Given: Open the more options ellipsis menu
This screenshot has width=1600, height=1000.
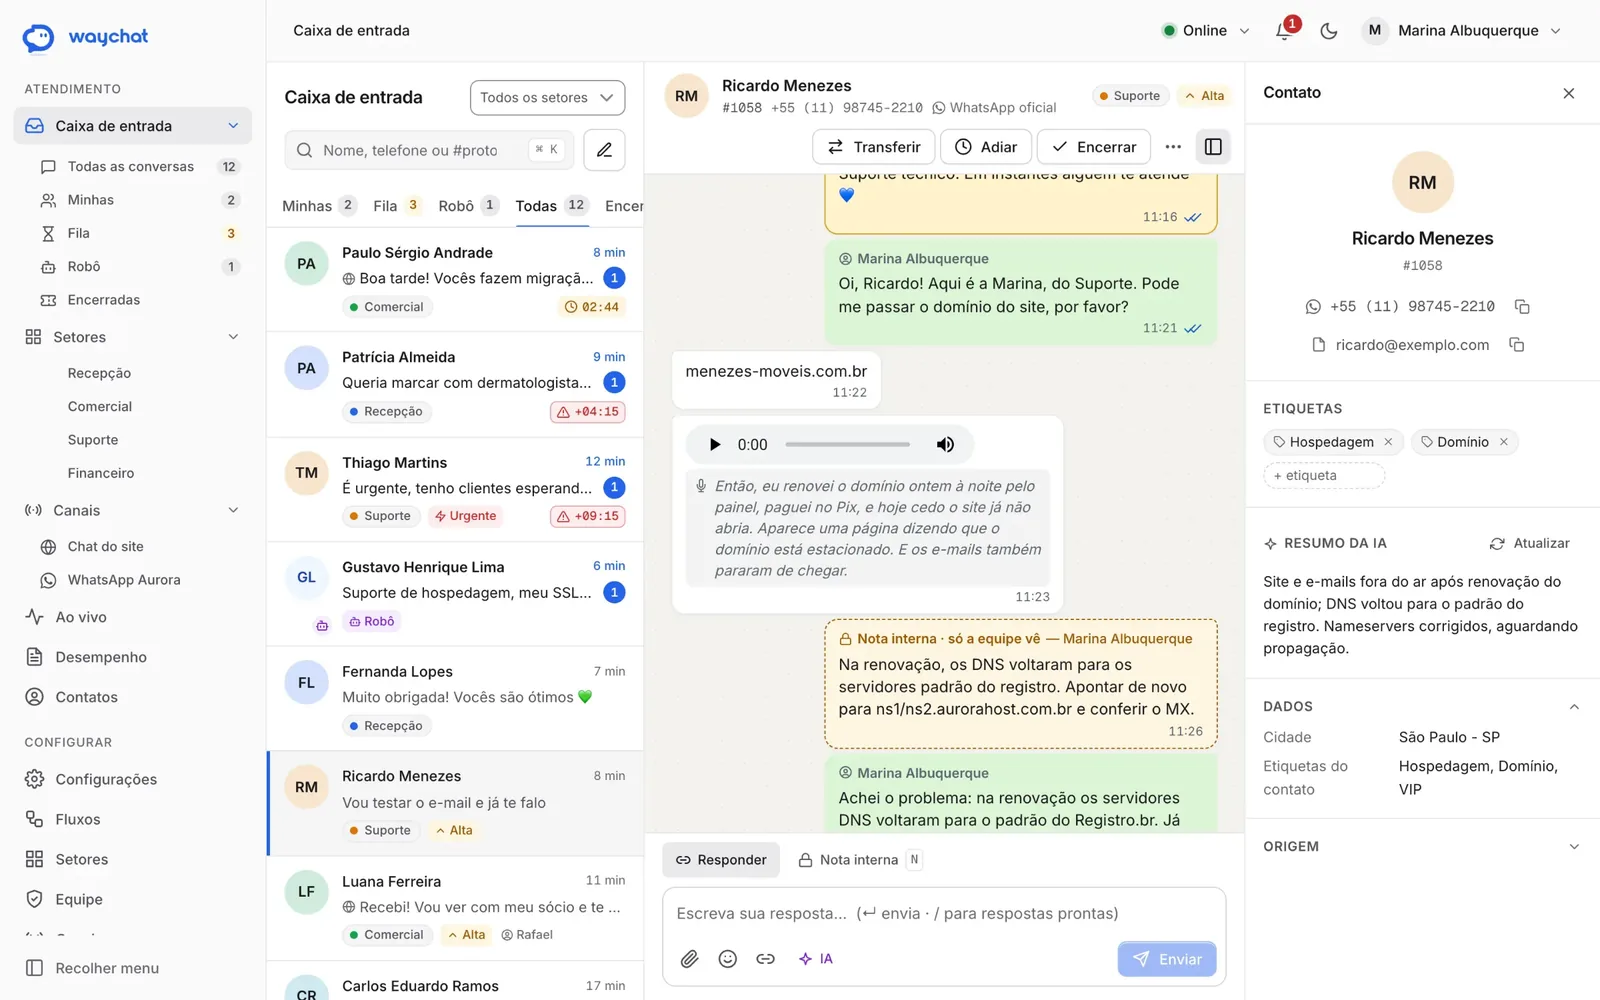Looking at the screenshot, I should [x=1173, y=147].
